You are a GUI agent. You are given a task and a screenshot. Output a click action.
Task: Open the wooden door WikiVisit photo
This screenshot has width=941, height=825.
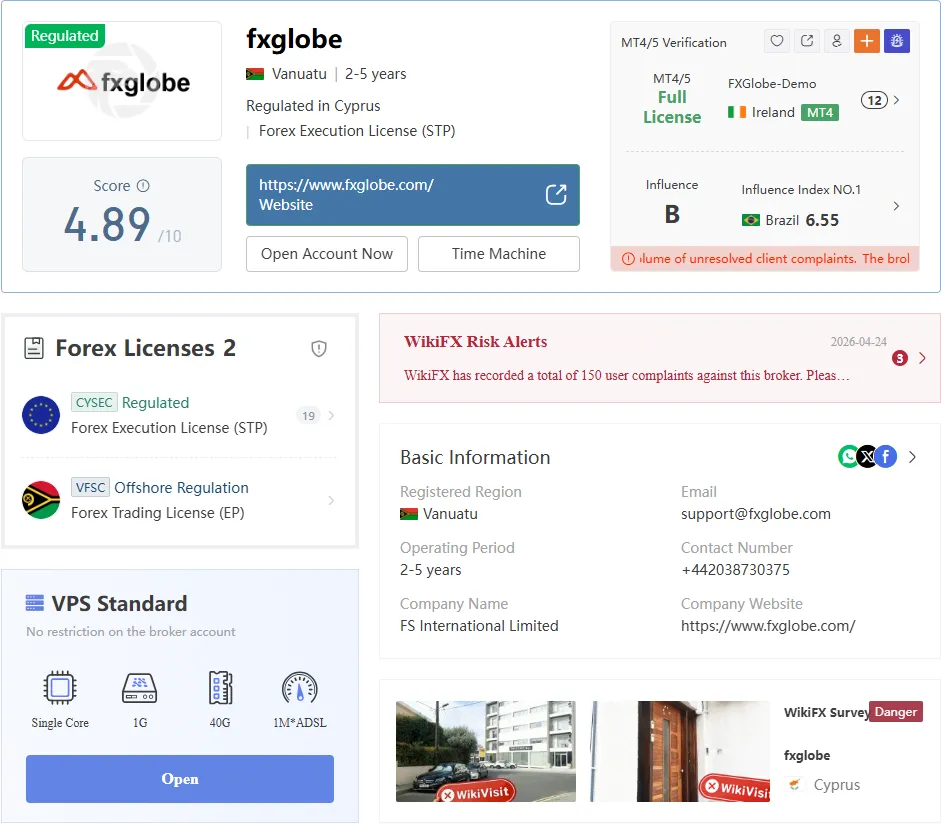coord(679,751)
